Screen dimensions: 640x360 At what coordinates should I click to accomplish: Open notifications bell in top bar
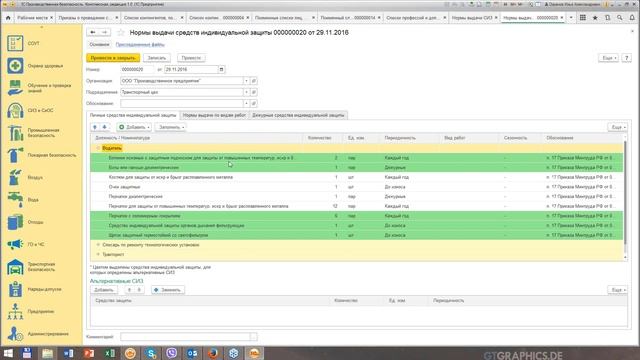(x=632, y=18)
